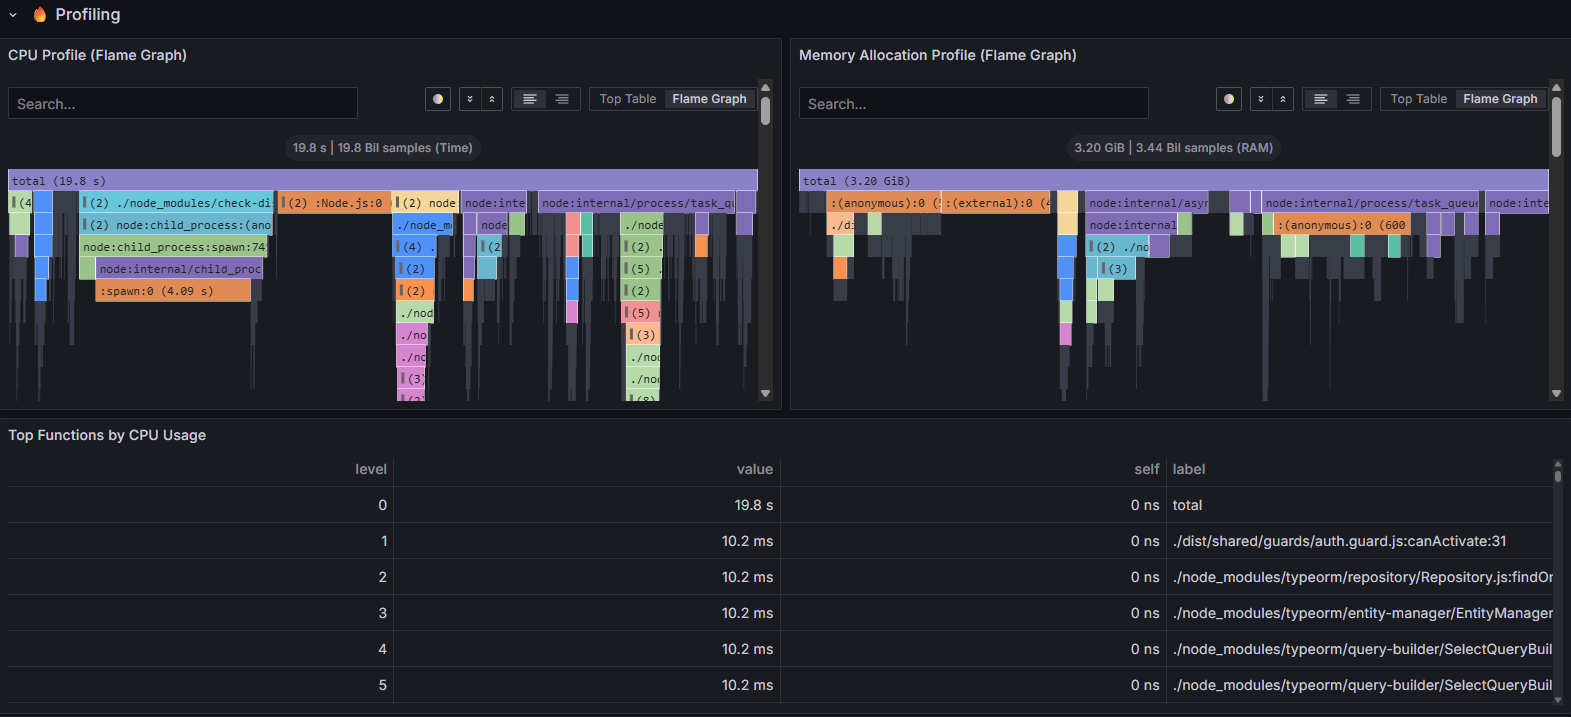The height and width of the screenshot is (717, 1571).
Task: Collapse all groups in the memory flame graph
Action: [1283, 99]
